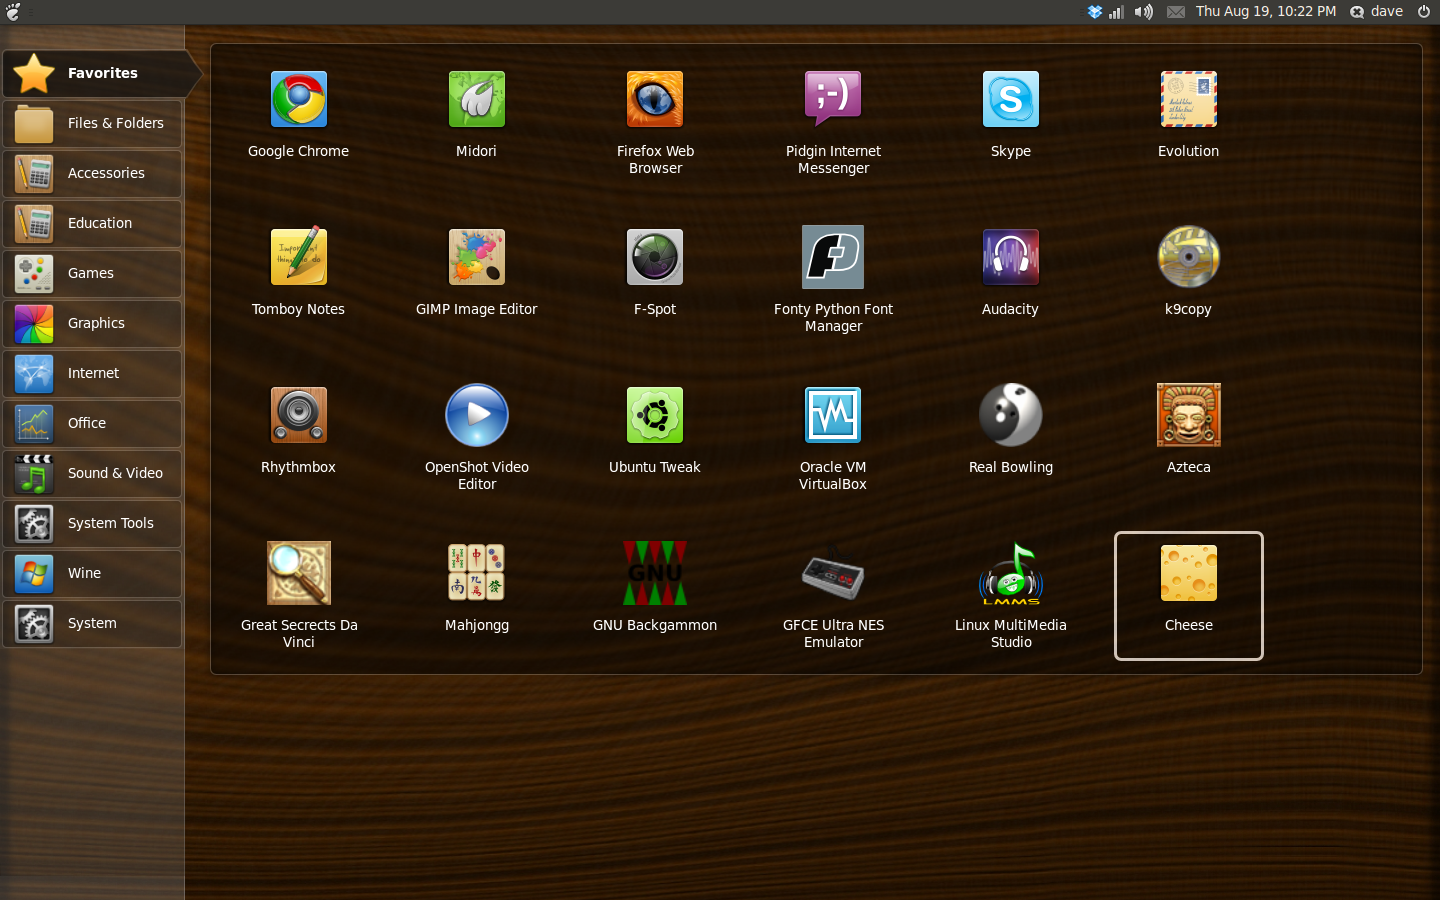The image size is (1440, 900).
Task: Open the Dropbox tray icon
Action: click(x=1095, y=12)
